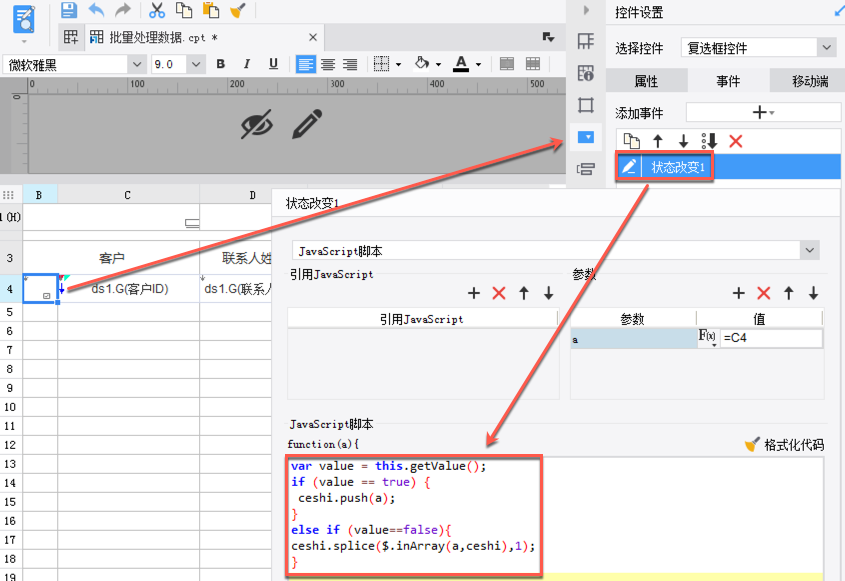Click the Undo arrow icon
The height and width of the screenshot is (581, 845).
(x=96, y=10)
